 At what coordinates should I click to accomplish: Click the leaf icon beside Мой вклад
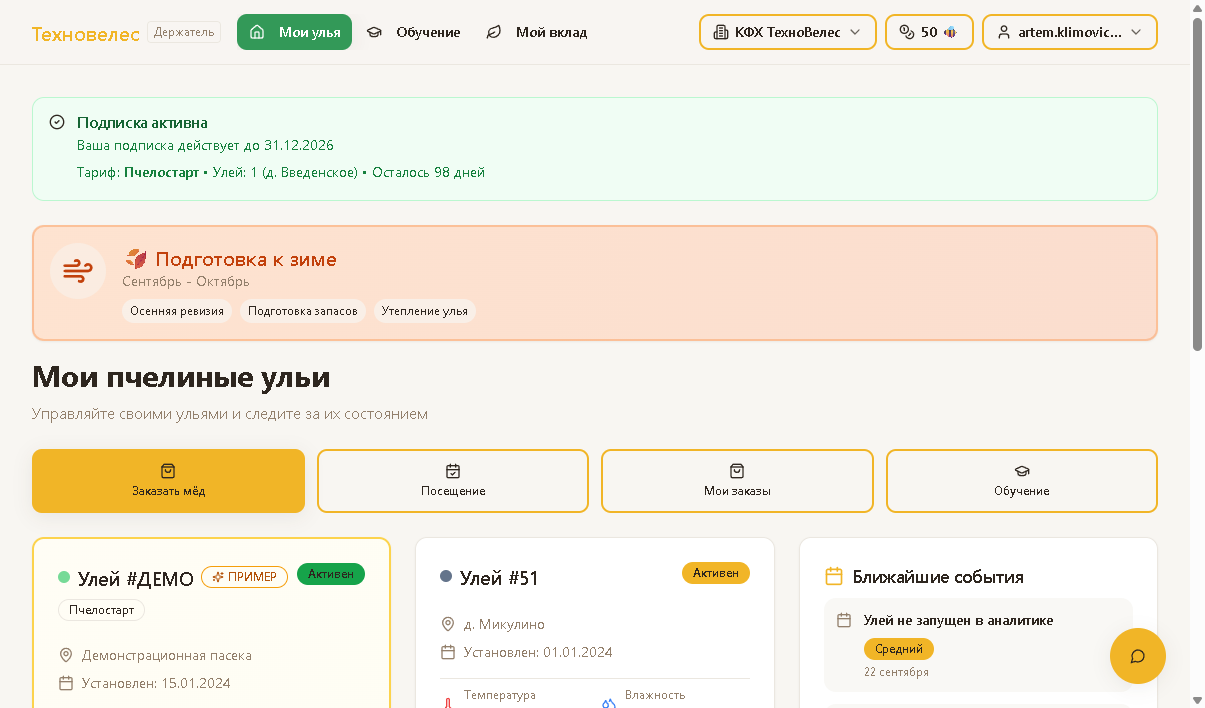pos(493,32)
